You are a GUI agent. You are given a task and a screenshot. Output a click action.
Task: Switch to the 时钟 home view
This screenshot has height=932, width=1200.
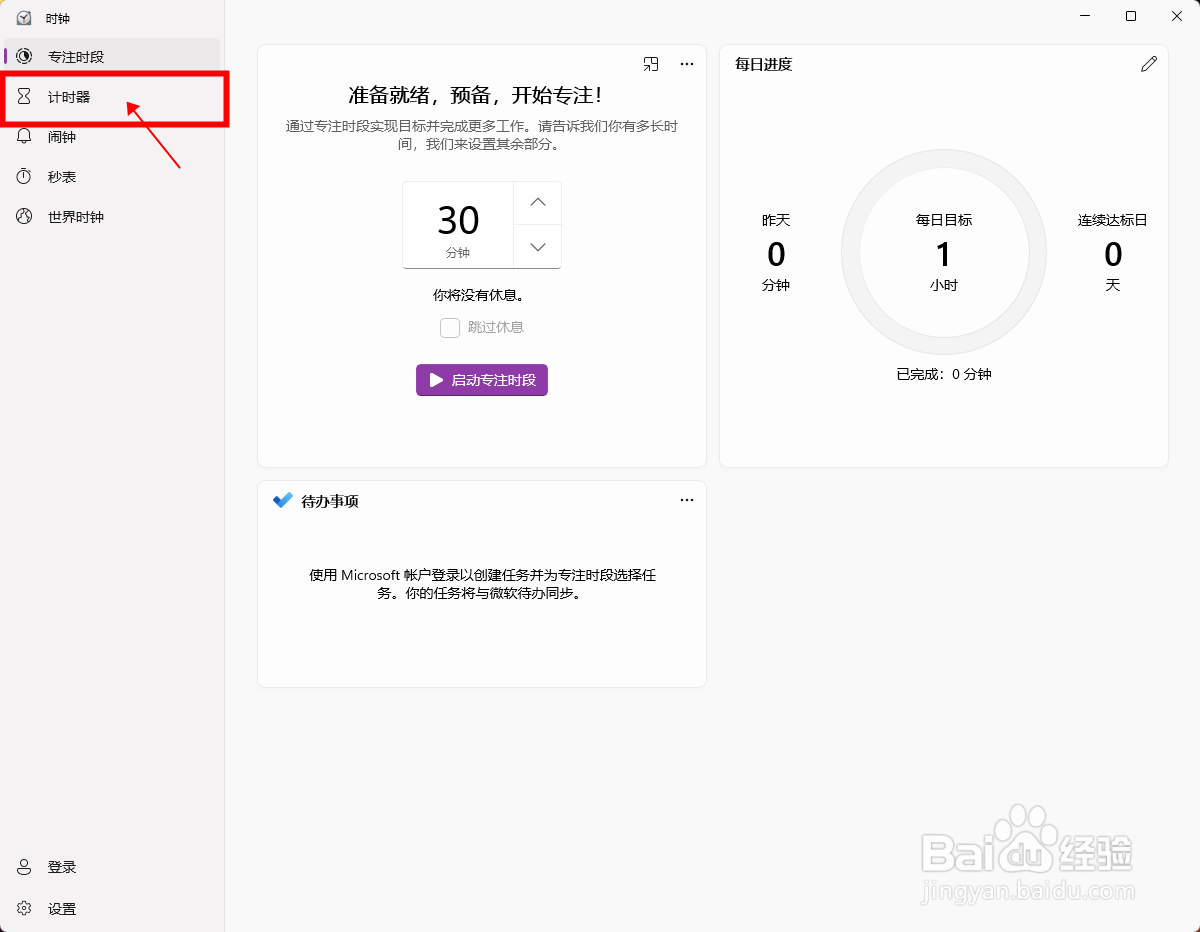(x=55, y=17)
